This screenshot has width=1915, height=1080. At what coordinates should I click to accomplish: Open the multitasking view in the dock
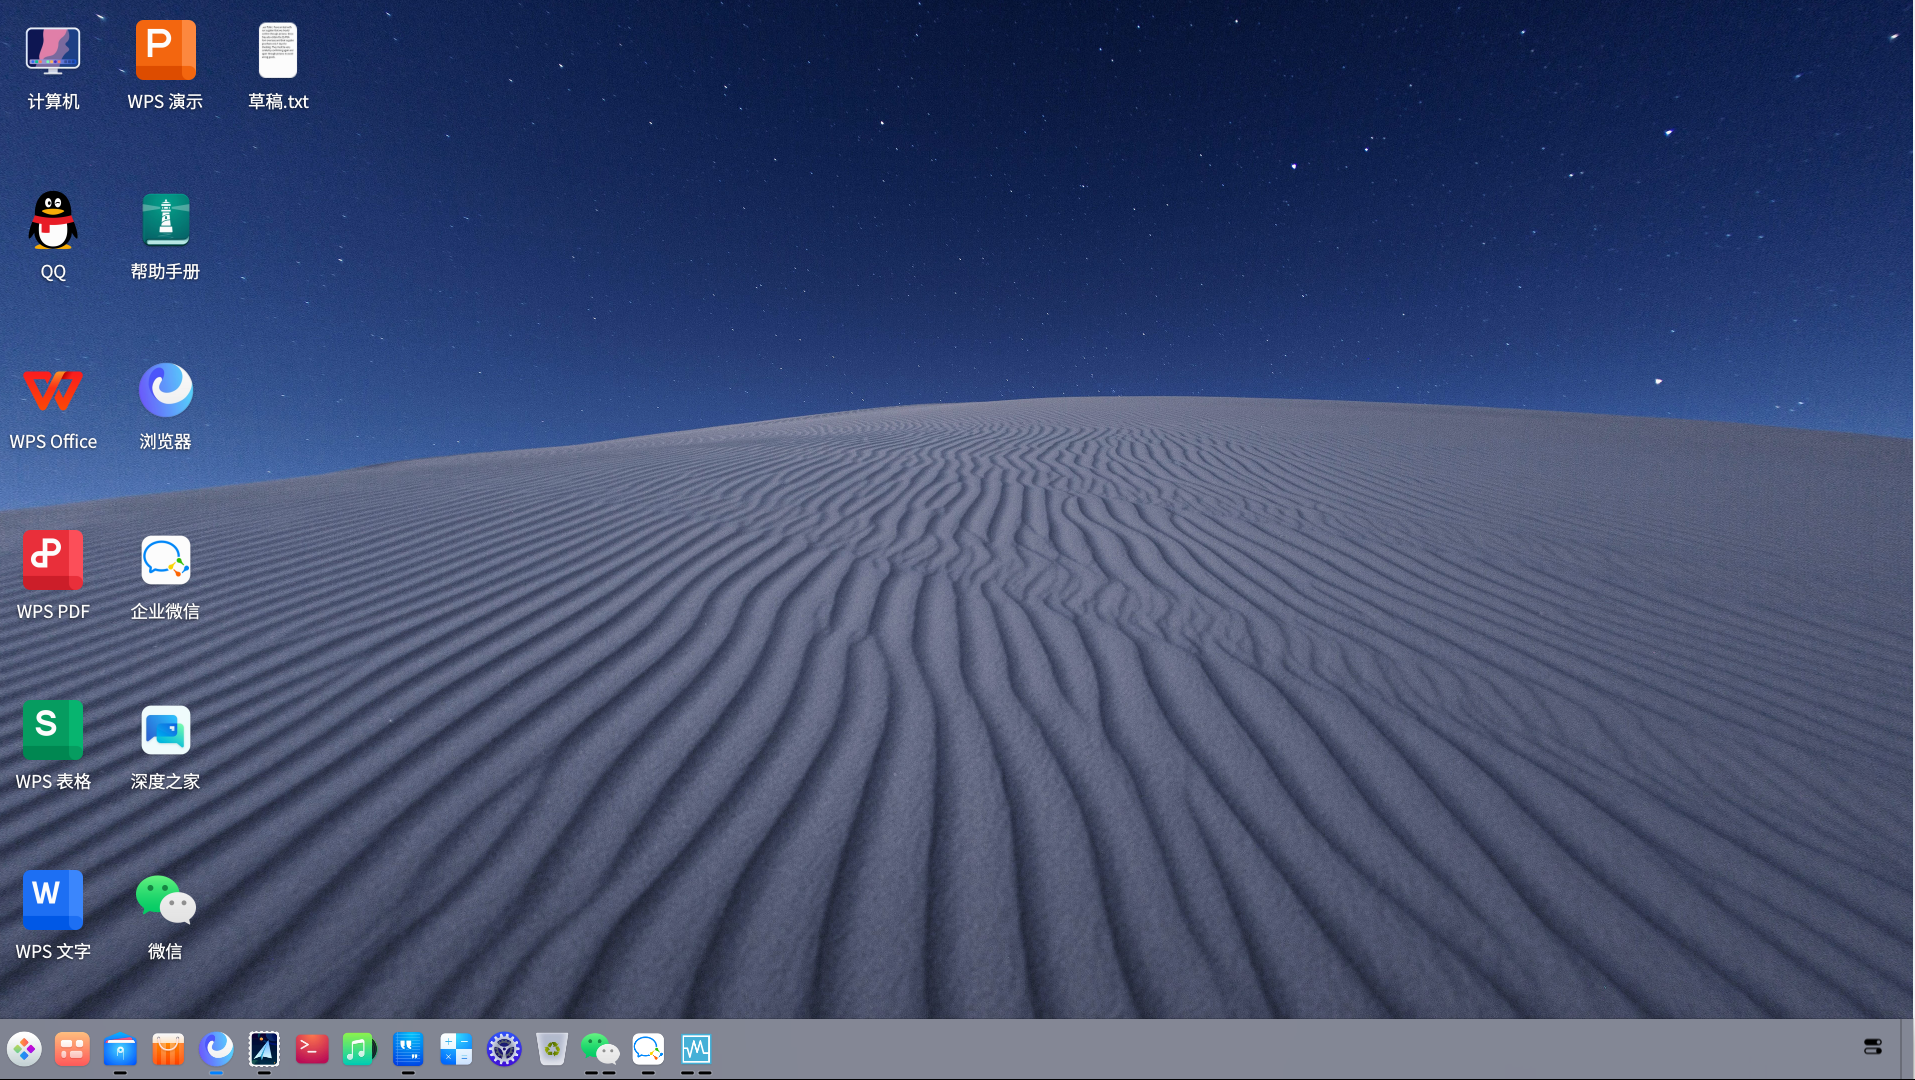(x=72, y=1049)
